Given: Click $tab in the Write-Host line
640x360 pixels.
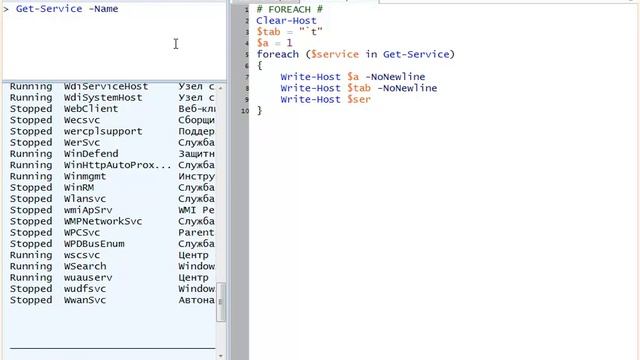Looking at the screenshot, I should 359,88.
